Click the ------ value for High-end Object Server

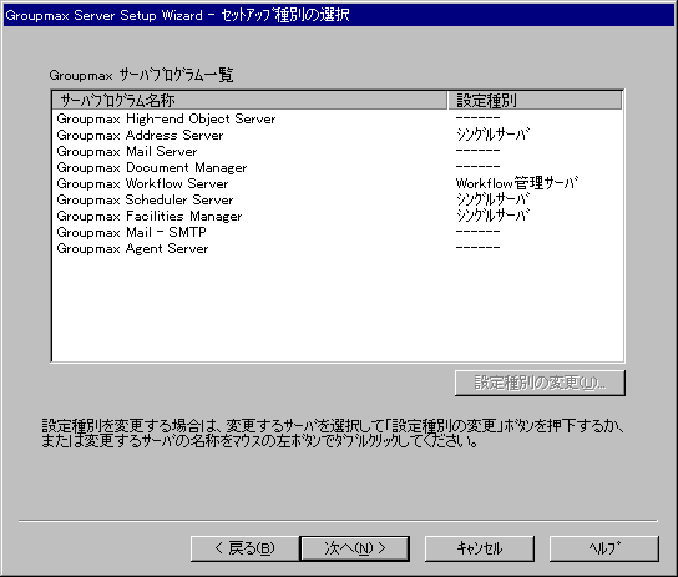tap(478, 118)
